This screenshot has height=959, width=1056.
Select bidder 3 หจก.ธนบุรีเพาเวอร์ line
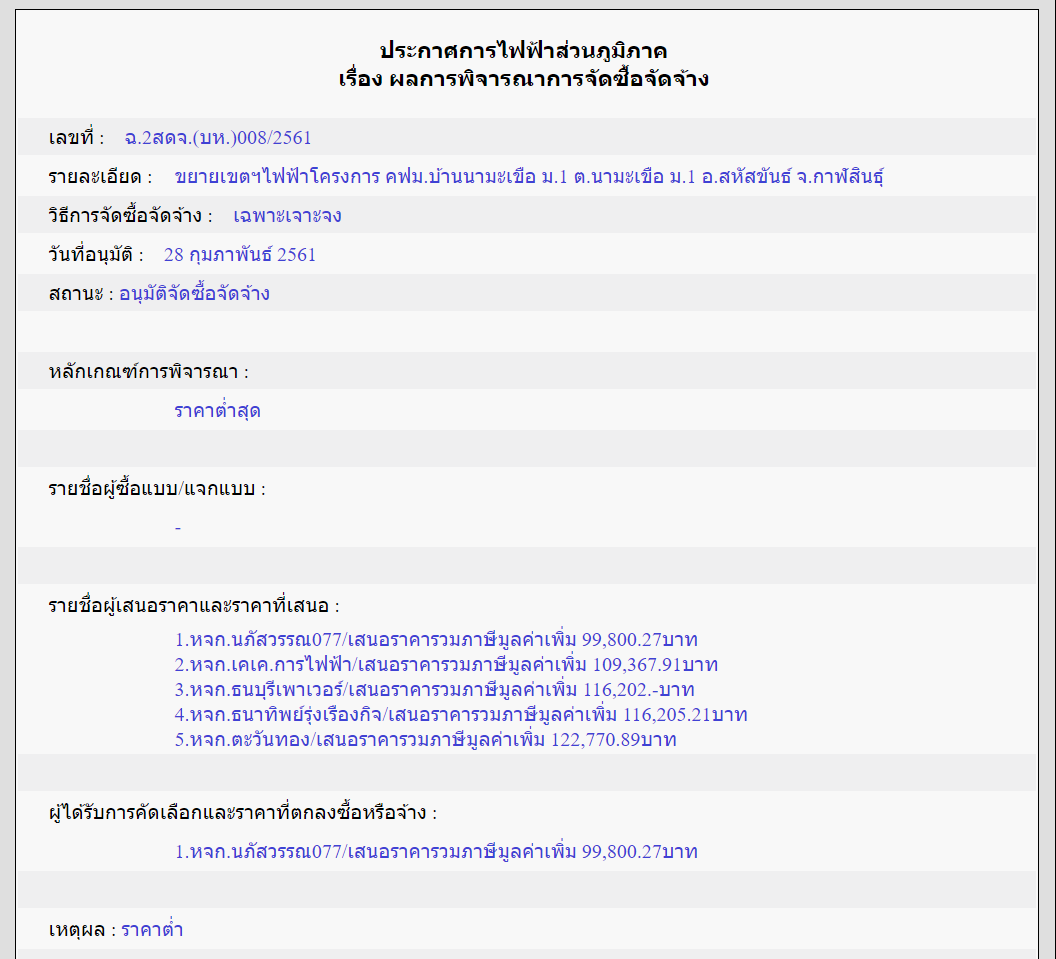(x=434, y=690)
